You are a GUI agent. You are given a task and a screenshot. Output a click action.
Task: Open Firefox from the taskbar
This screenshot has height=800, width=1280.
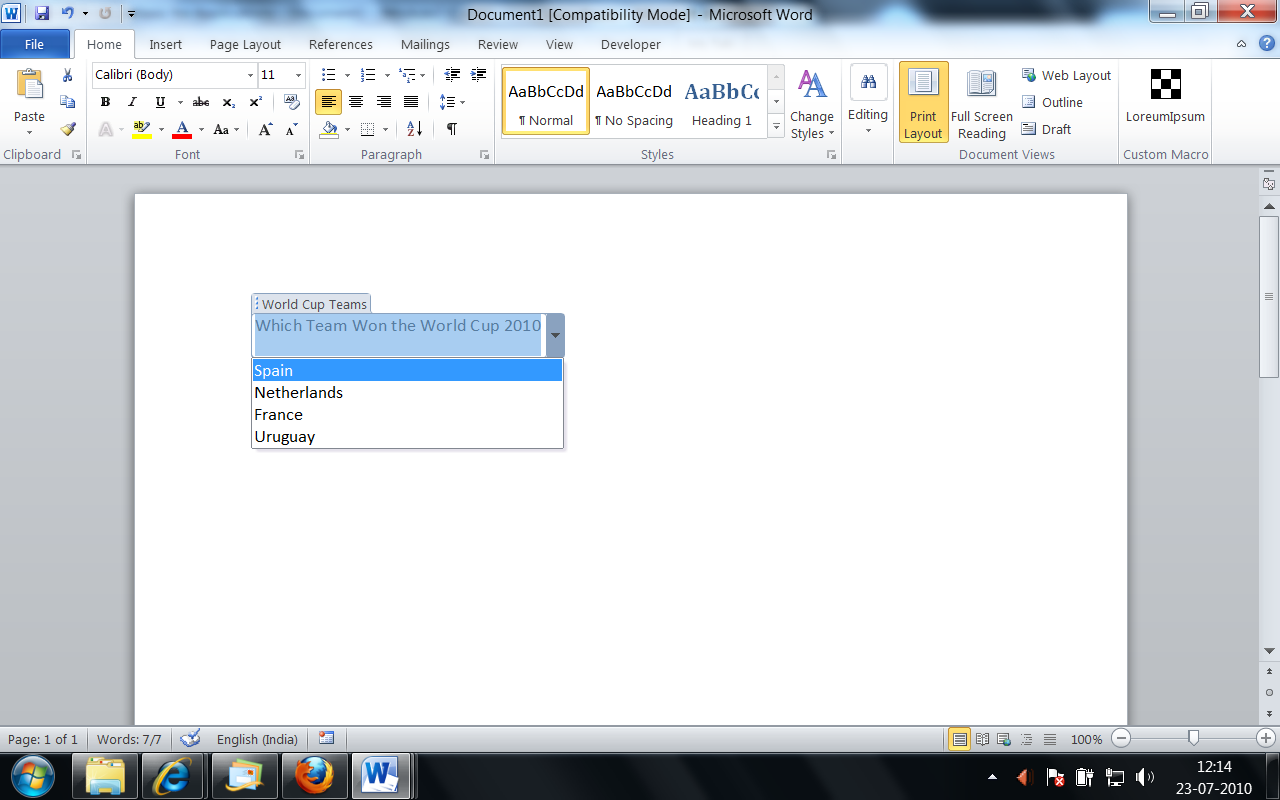[x=315, y=775]
